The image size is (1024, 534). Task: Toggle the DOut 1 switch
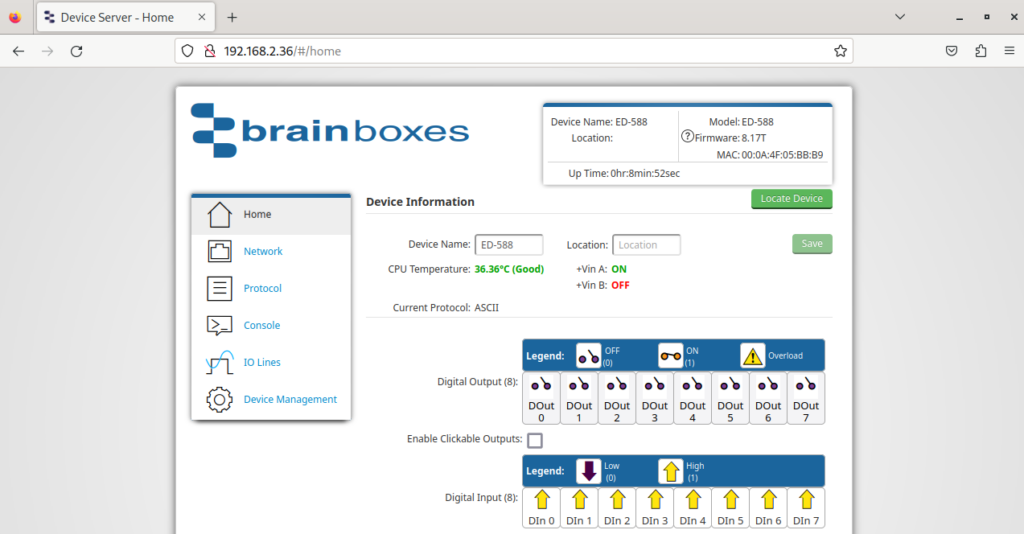click(x=579, y=385)
